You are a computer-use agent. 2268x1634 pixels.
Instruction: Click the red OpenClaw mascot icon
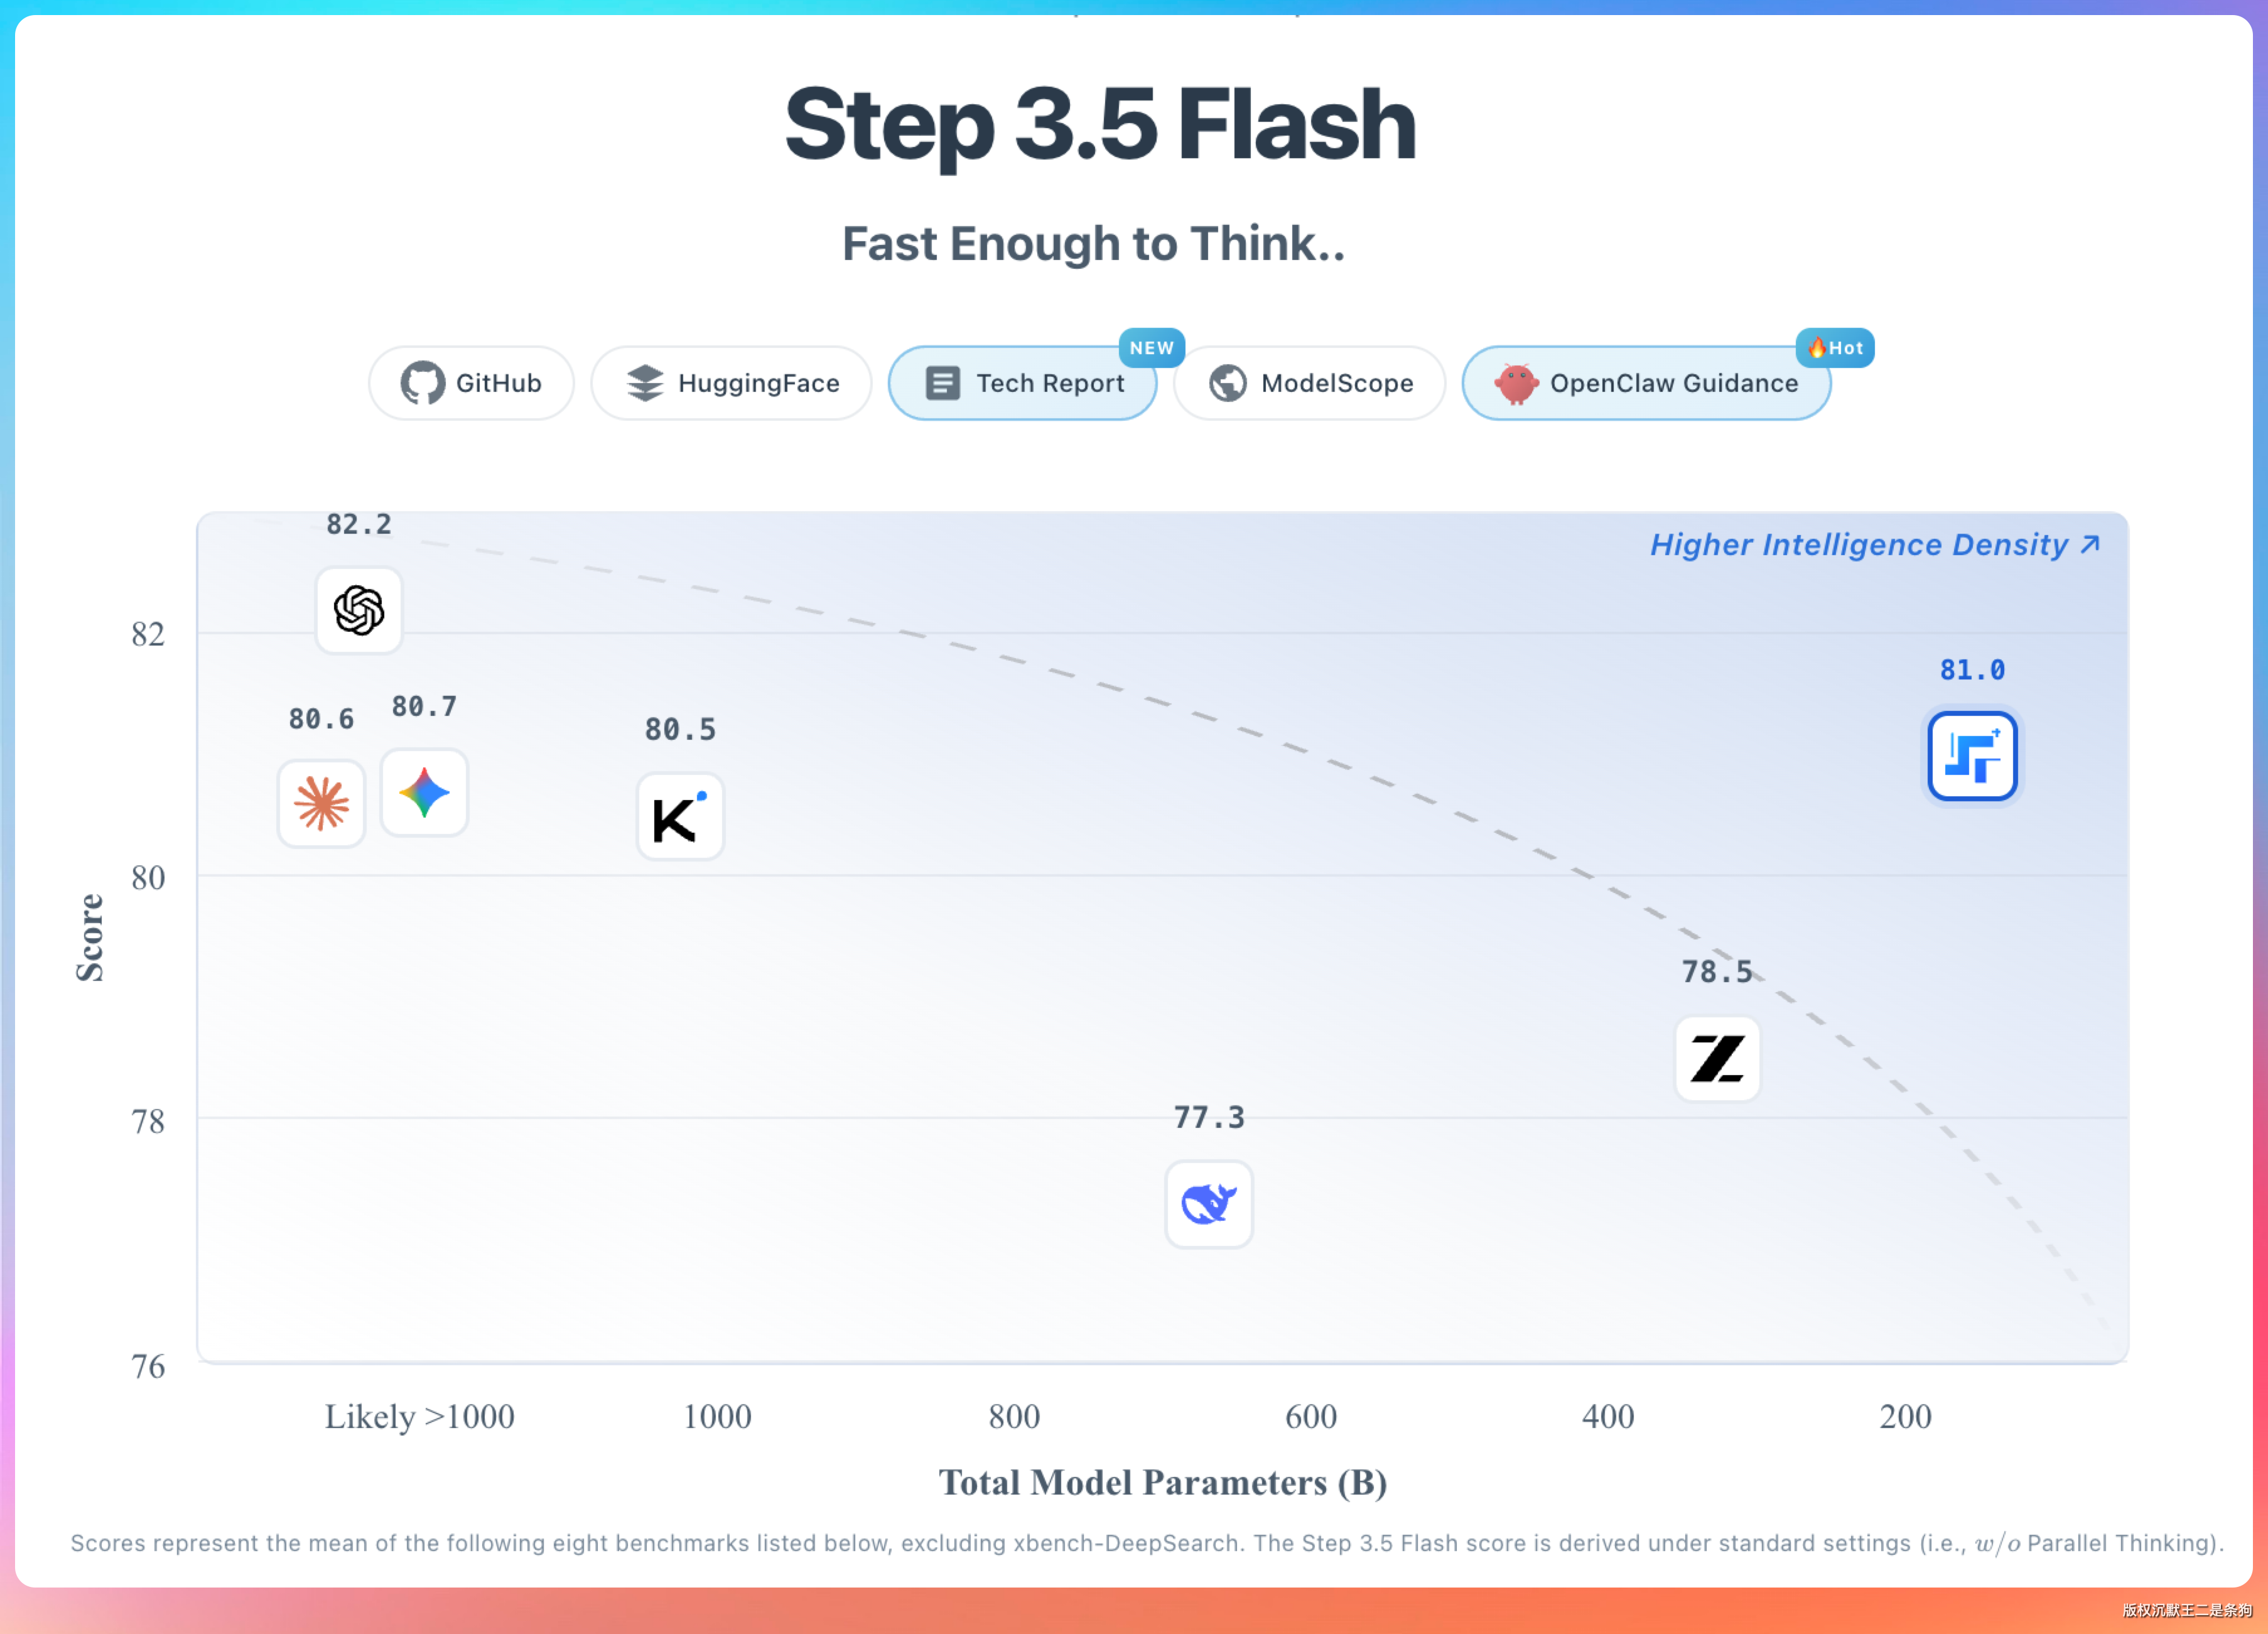[x=1516, y=383]
